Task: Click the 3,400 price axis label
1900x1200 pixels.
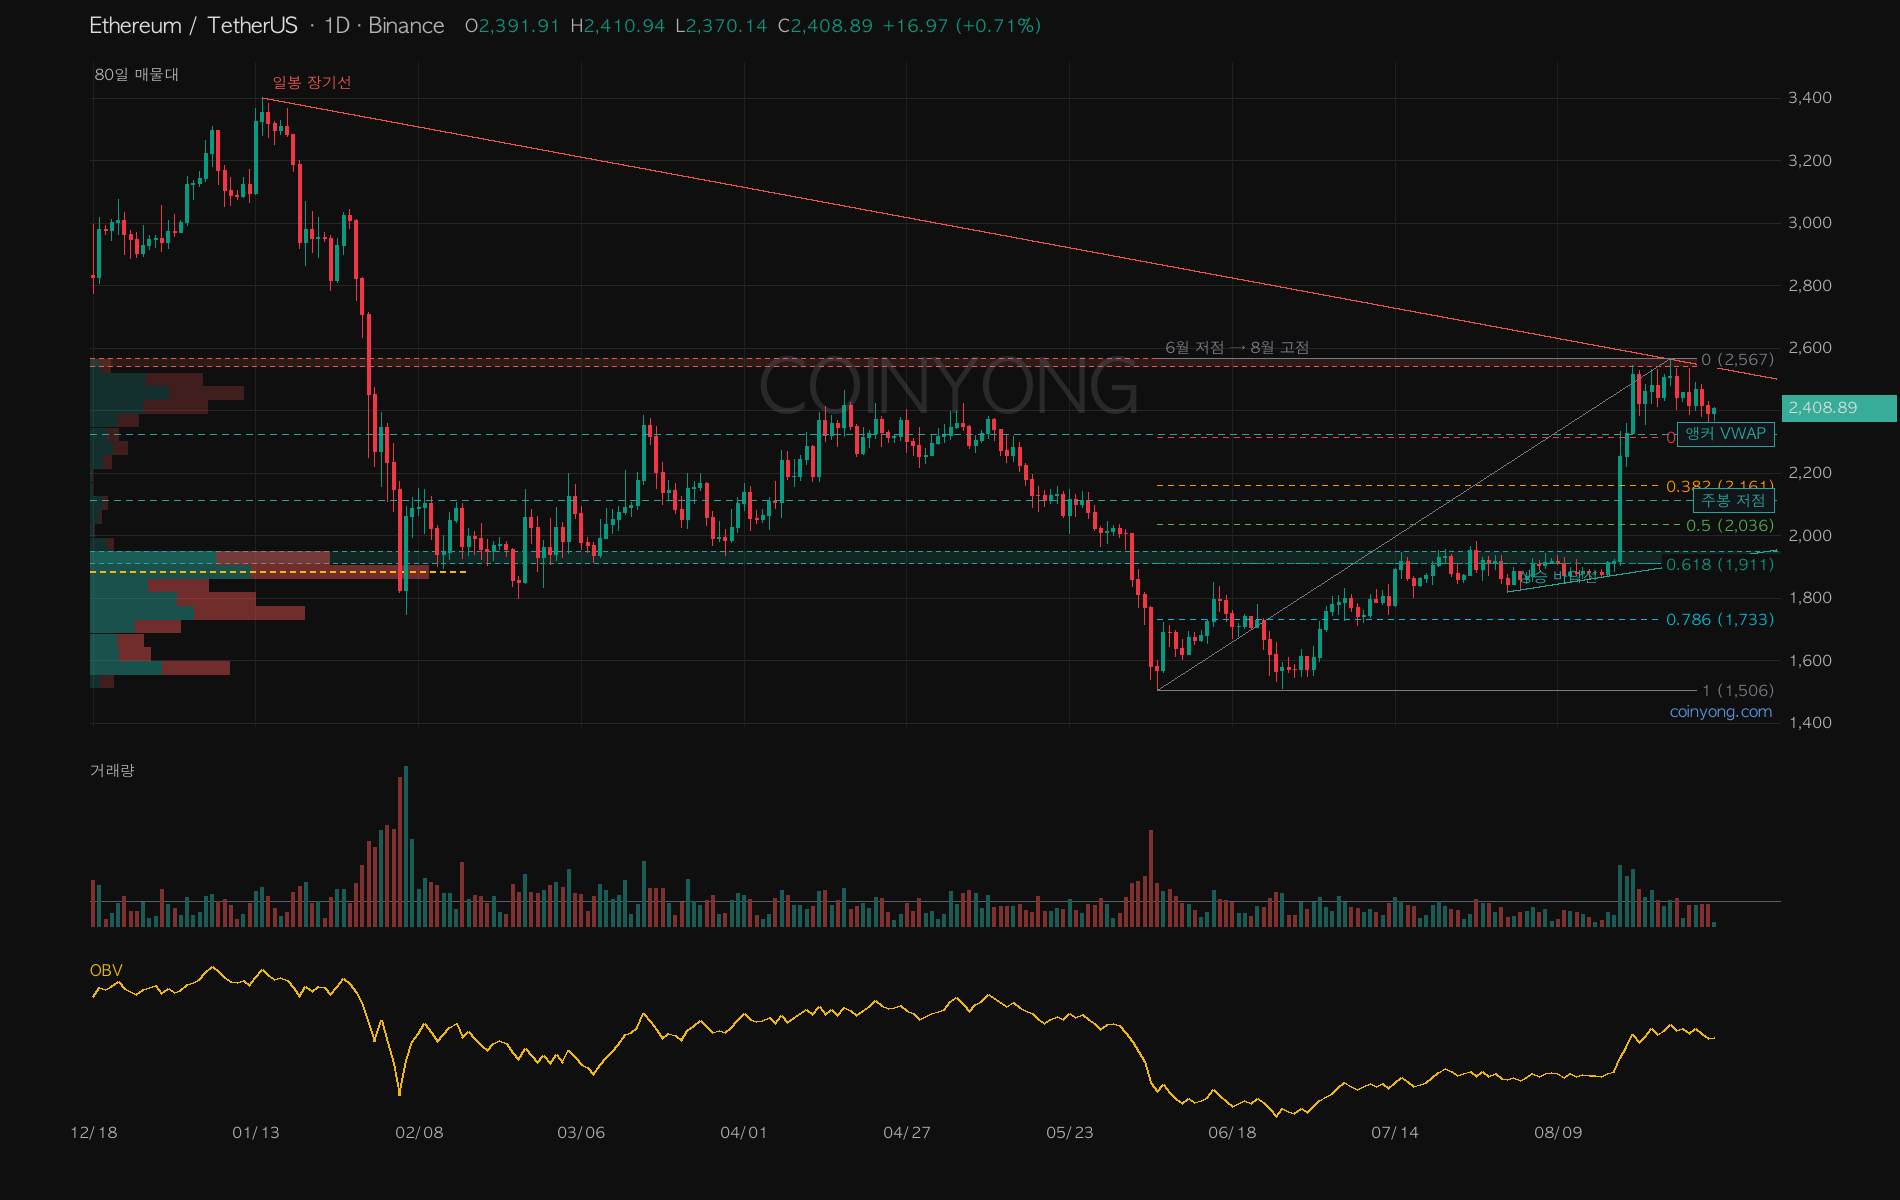Action: pos(1810,98)
